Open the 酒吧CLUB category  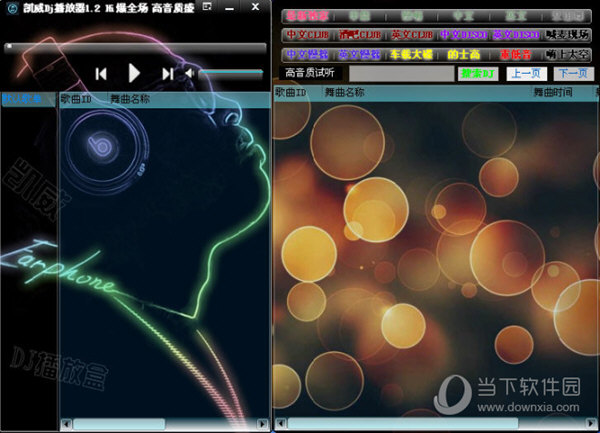360,35
